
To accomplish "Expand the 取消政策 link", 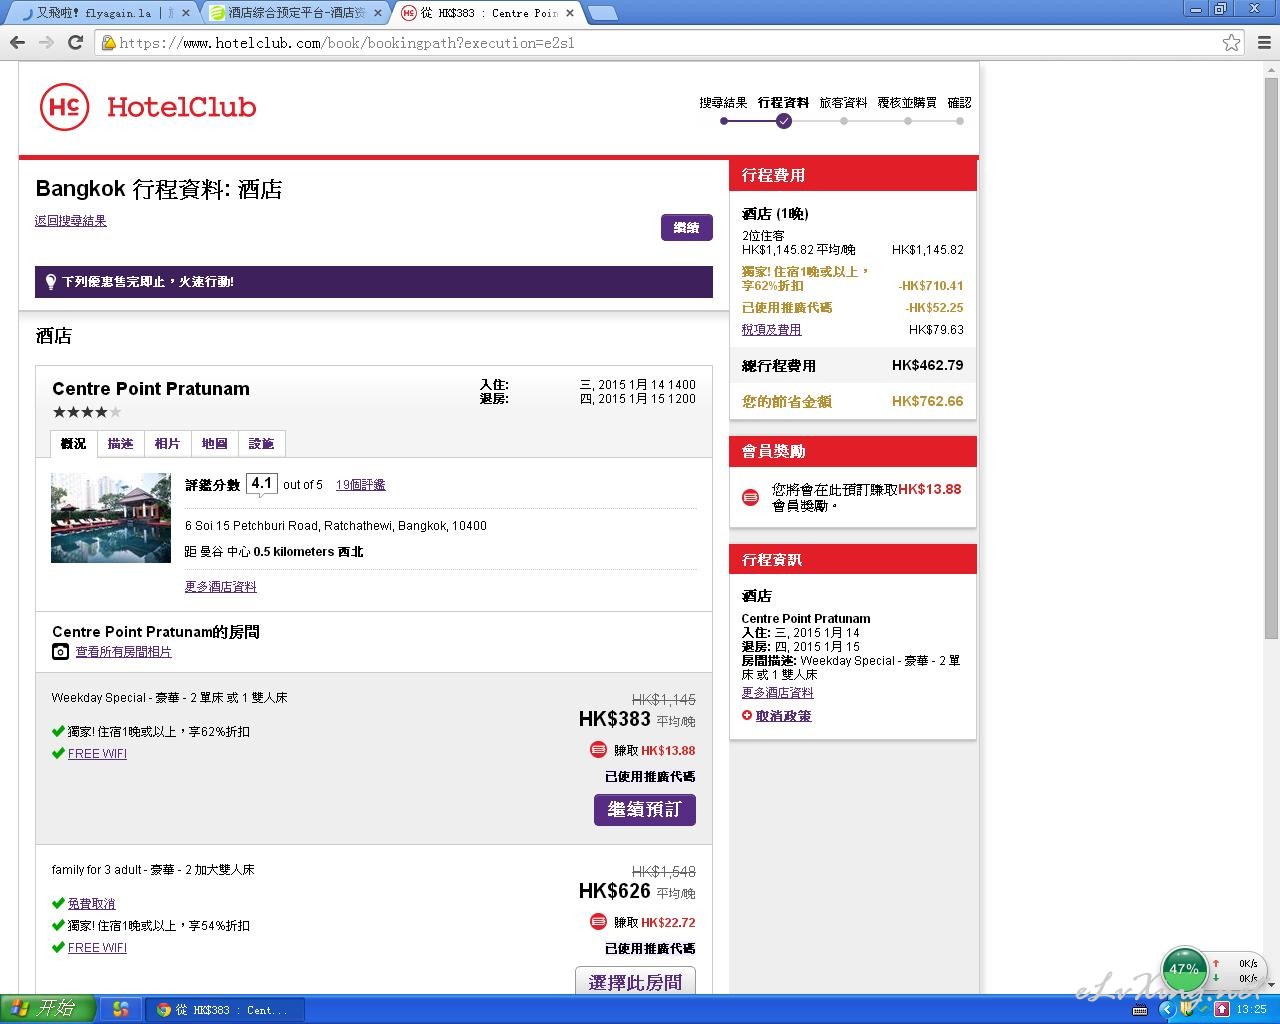I will click(x=783, y=716).
